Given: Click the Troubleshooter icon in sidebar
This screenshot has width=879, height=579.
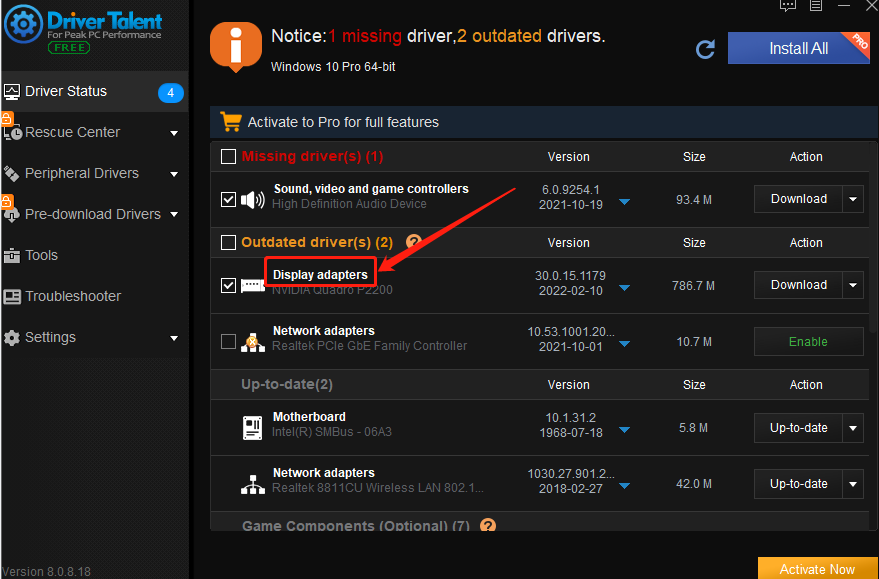Looking at the screenshot, I should click(x=12, y=297).
